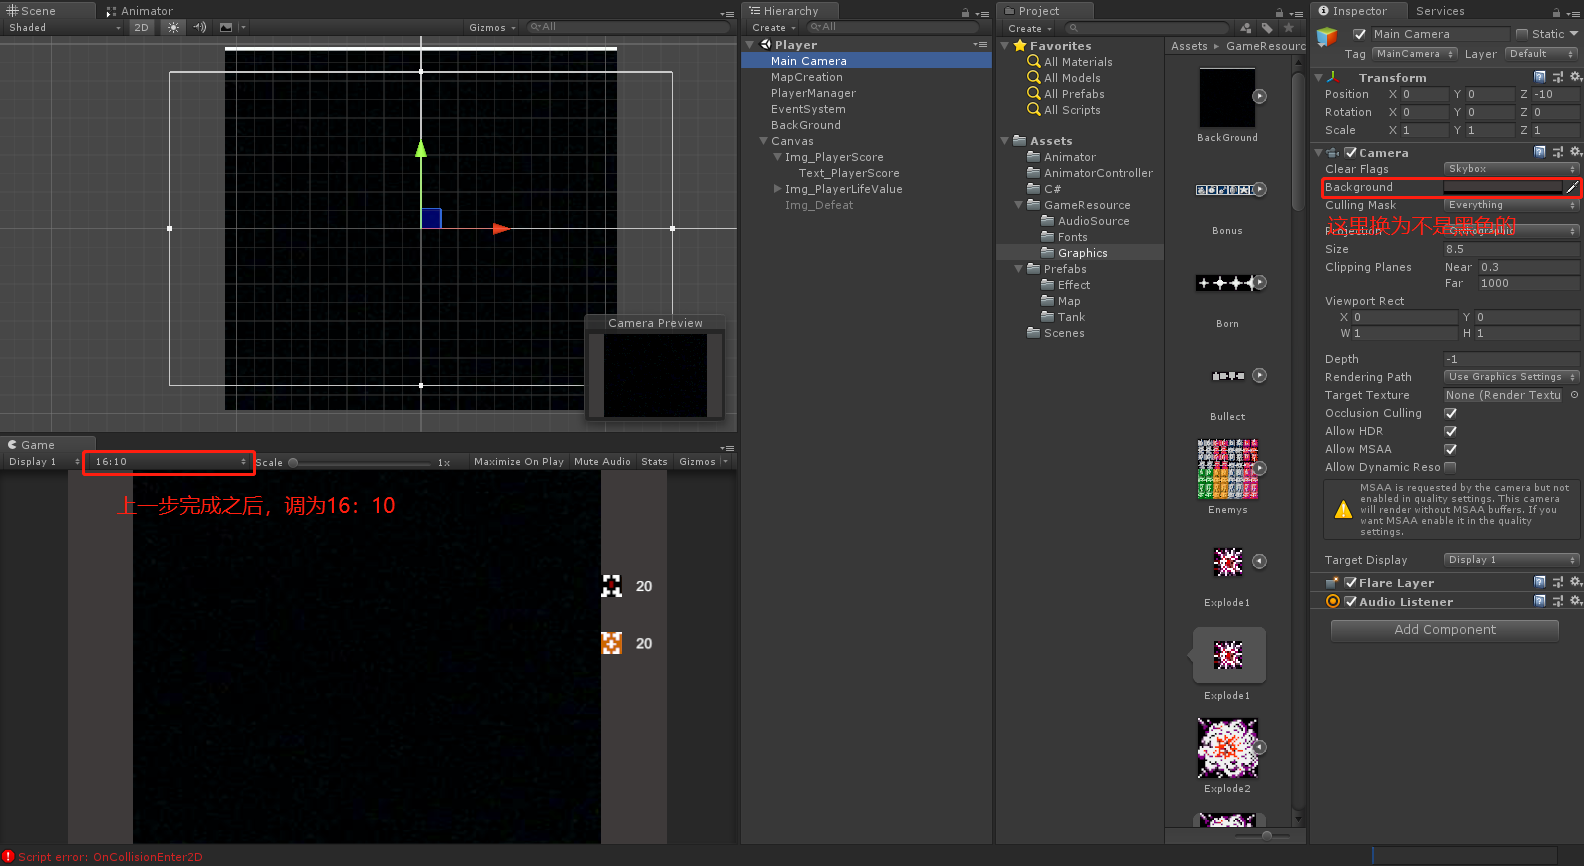Click the All Materials search icon
Screen dimensions: 1584x866
click(1034, 61)
